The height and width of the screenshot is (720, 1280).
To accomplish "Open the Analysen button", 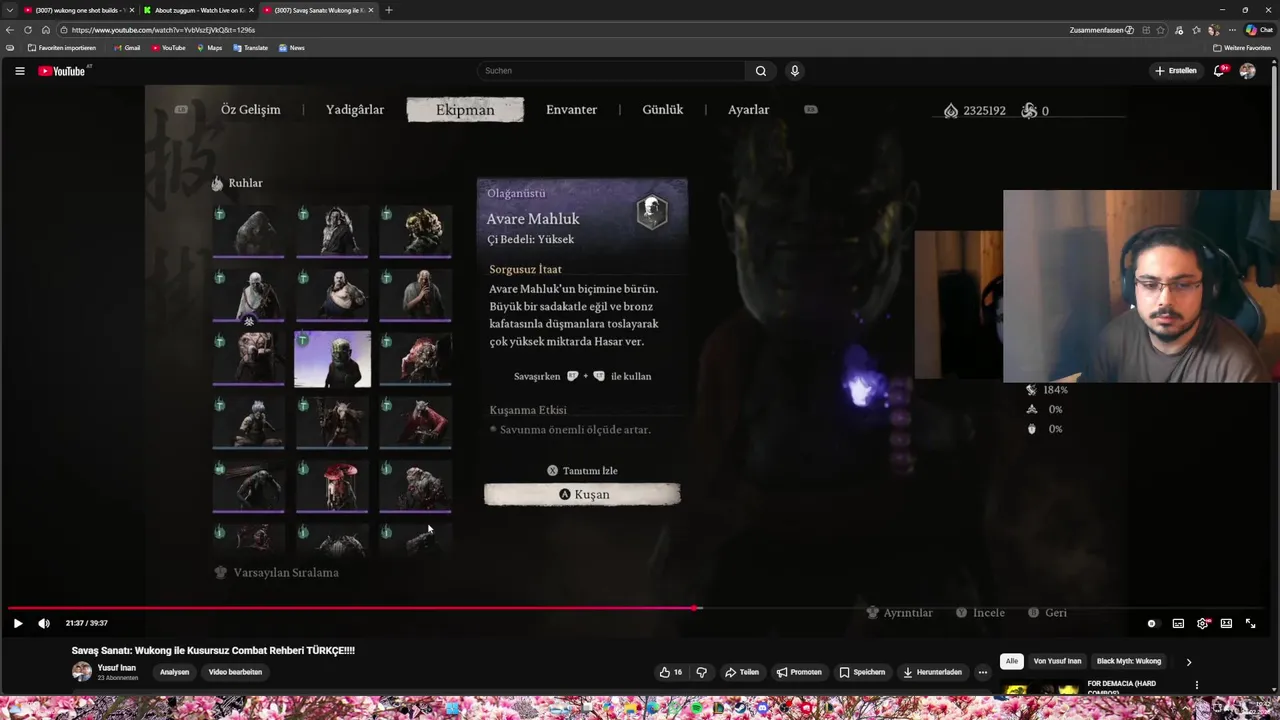I will click(x=174, y=672).
